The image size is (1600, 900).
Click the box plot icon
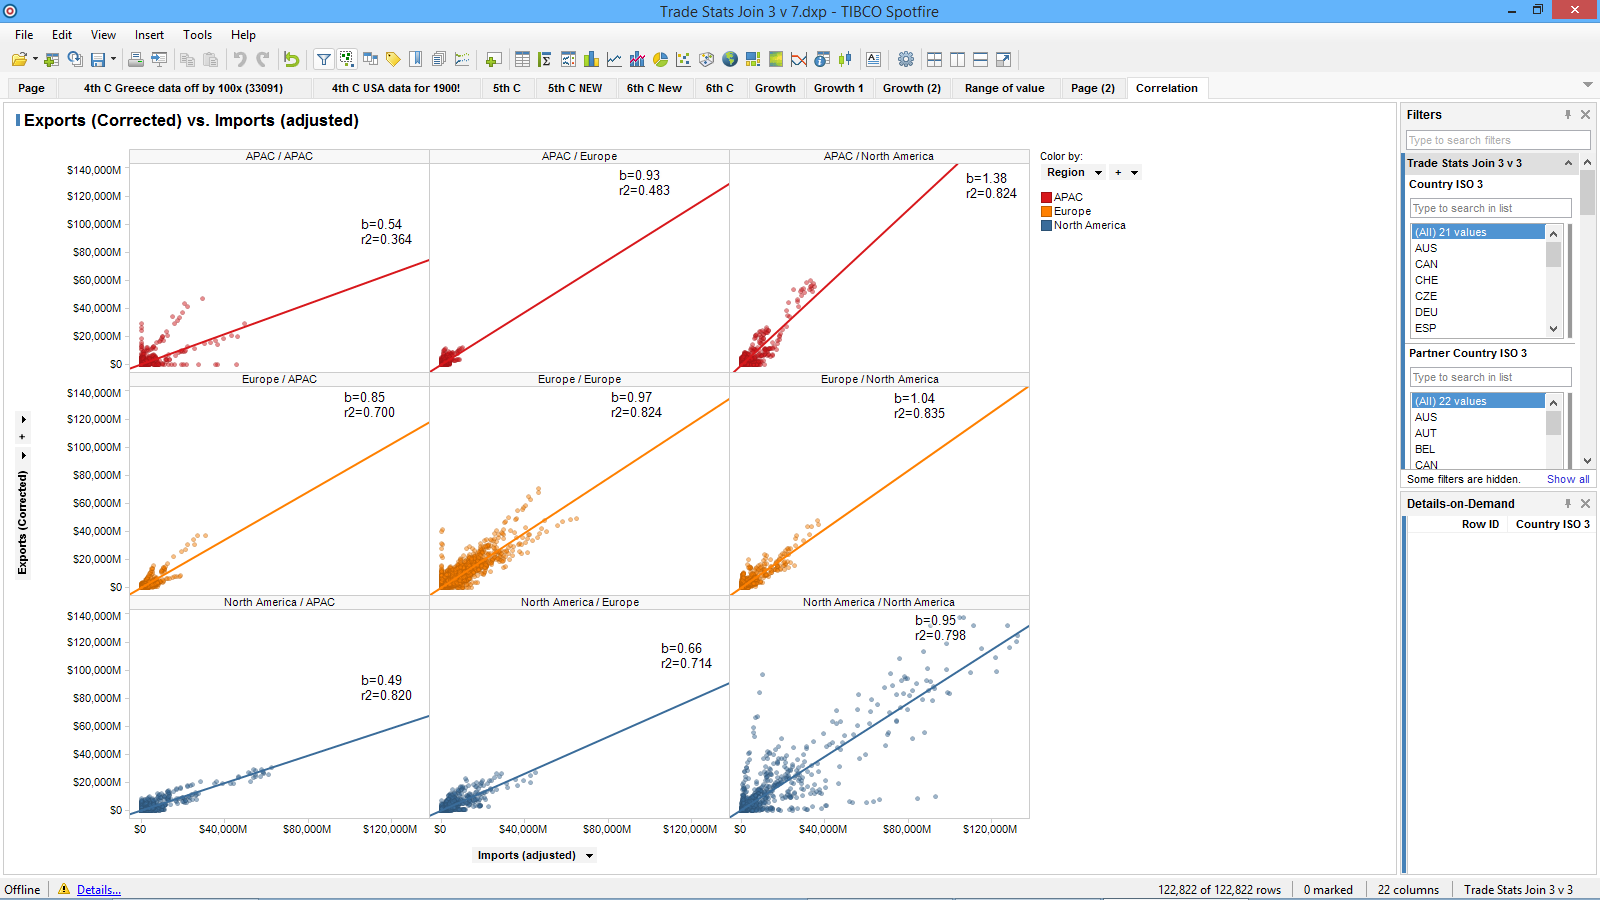845,60
